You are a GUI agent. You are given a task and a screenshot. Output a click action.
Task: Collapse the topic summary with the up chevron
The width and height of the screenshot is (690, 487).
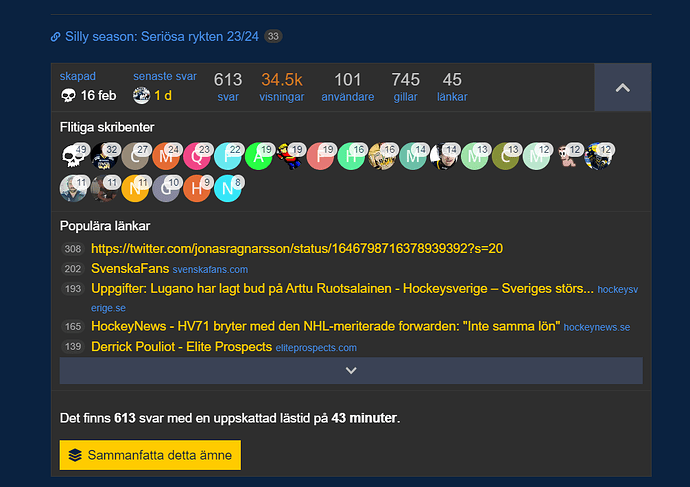(x=622, y=88)
